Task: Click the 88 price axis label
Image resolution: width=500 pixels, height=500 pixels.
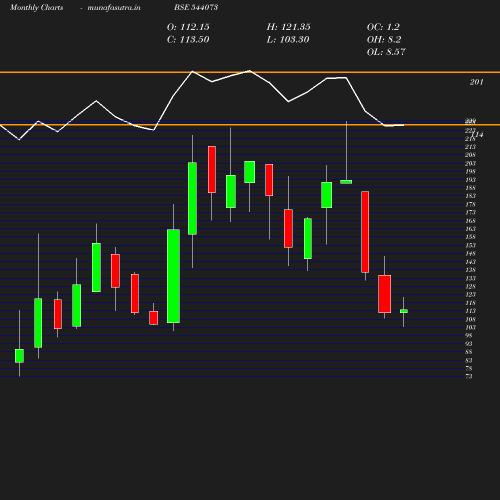Action: [x=469, y=352]
